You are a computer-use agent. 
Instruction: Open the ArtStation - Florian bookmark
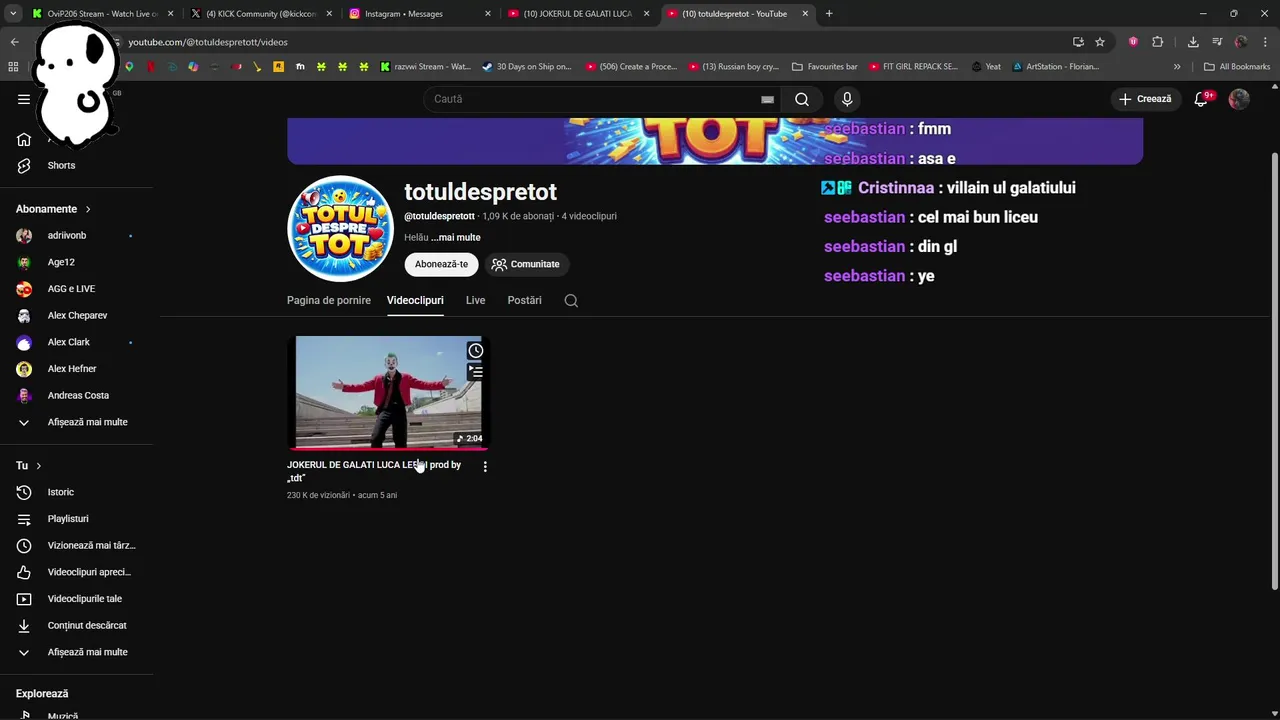(x=1056, y=67)
